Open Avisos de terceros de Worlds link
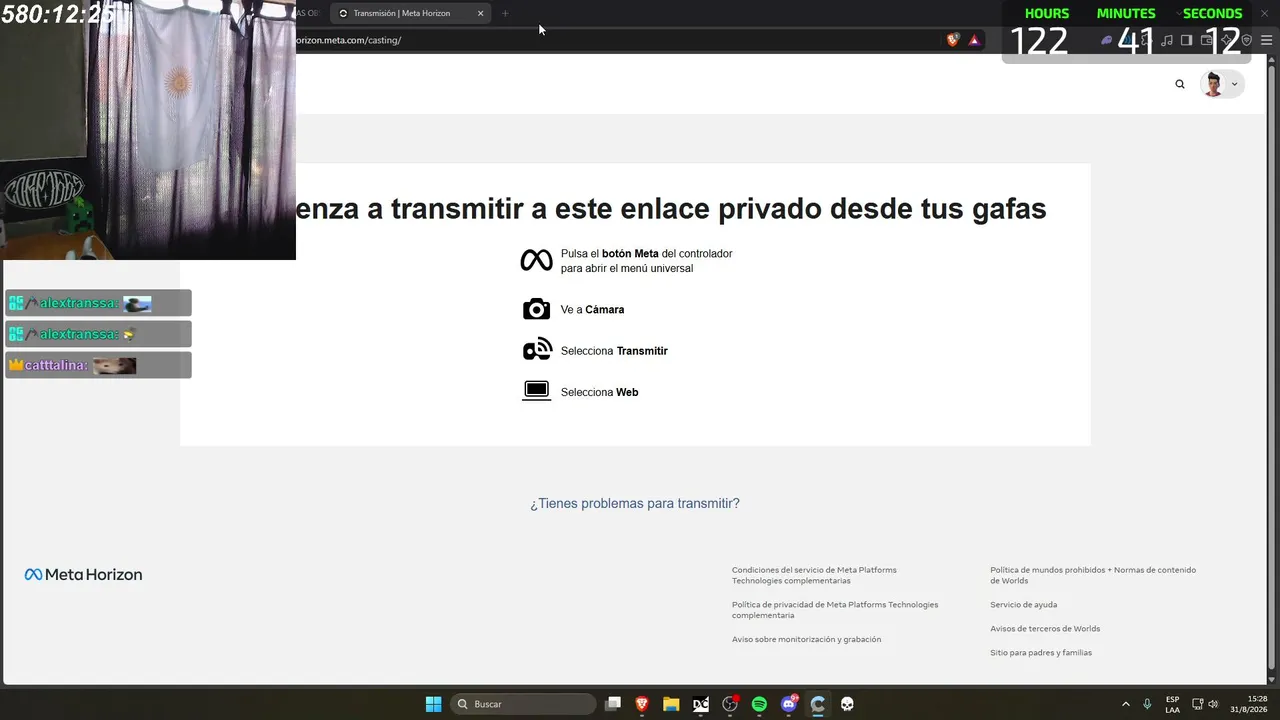Viewport: 1280px width, 720px height. point(1045,628)
